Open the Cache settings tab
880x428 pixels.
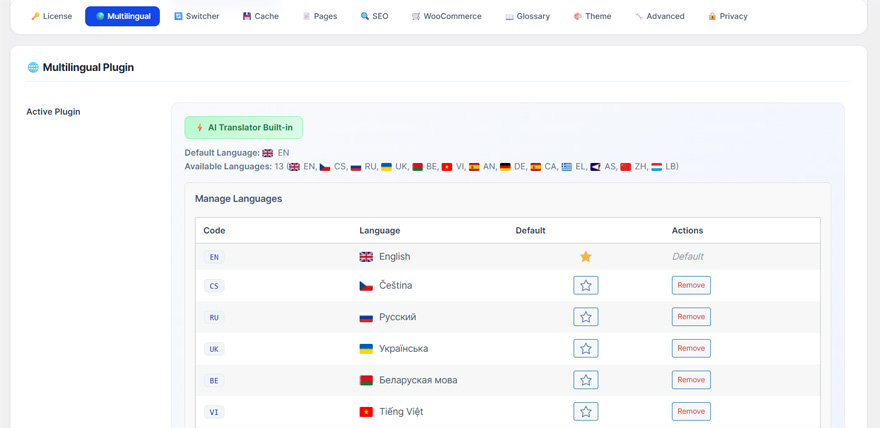coord(260,16)
